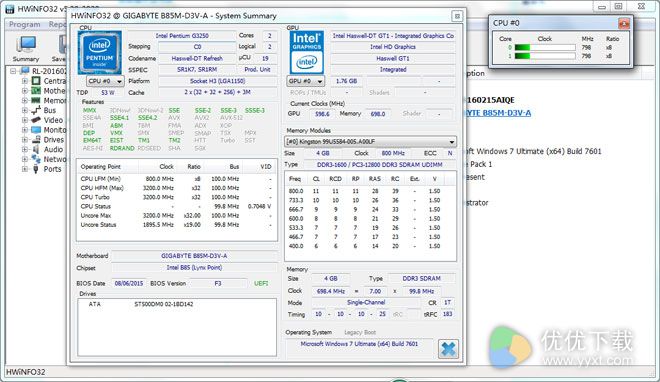Viewport: 660px width, 382px height.
Task: Click the Uncore Status row
Action: 176,225
